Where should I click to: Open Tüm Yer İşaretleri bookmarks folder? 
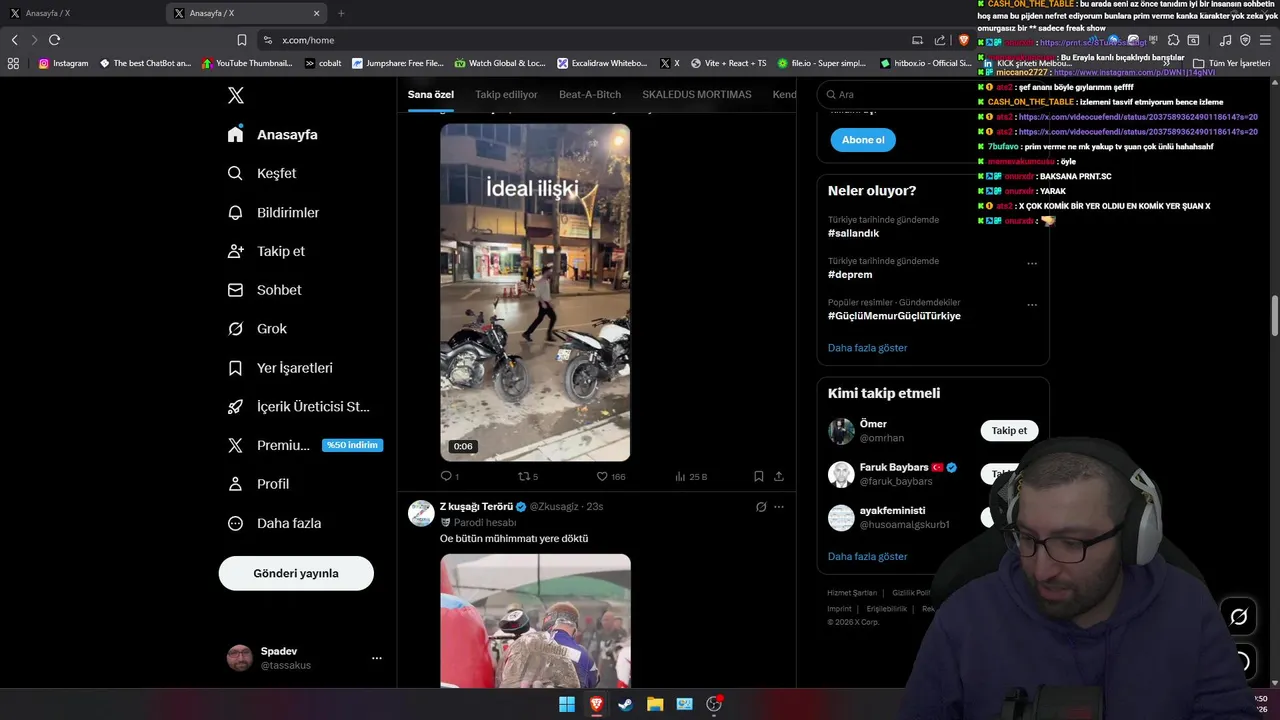pyautogui.click(x=1231, y=63)
